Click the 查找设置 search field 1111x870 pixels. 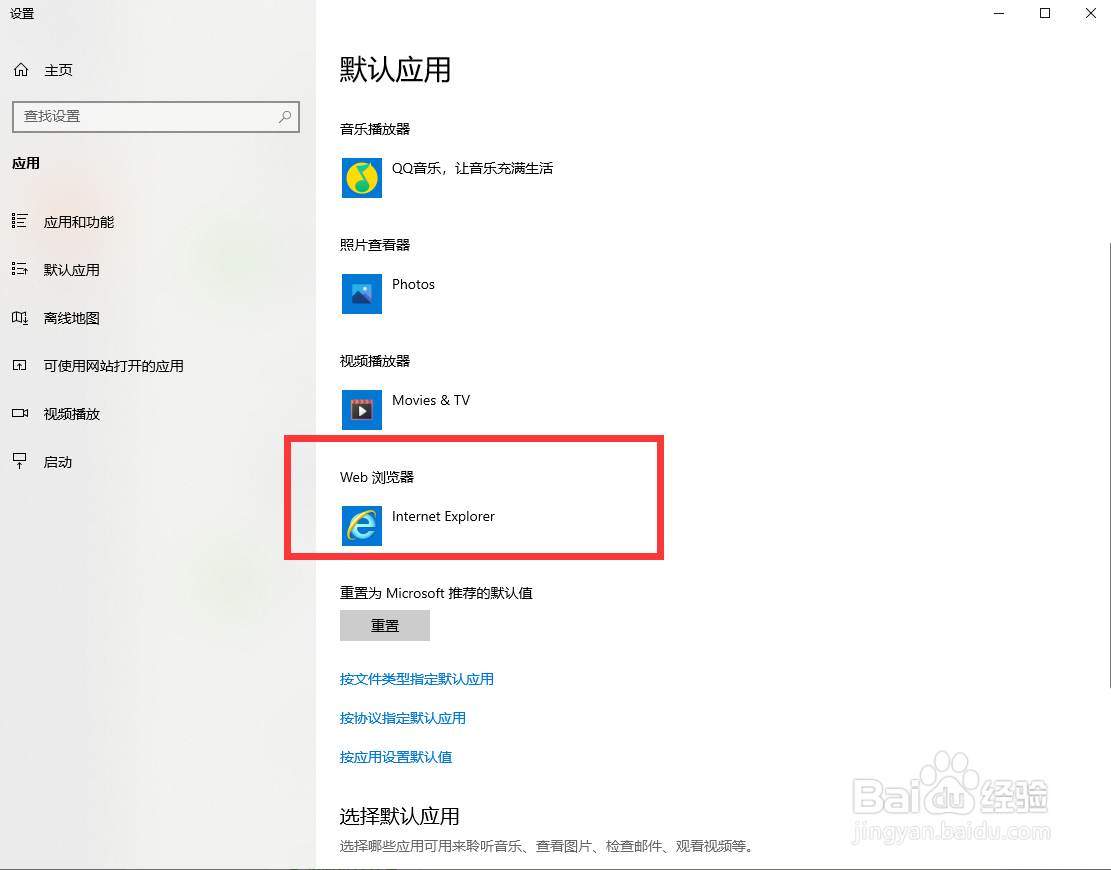tap(150, 117)
